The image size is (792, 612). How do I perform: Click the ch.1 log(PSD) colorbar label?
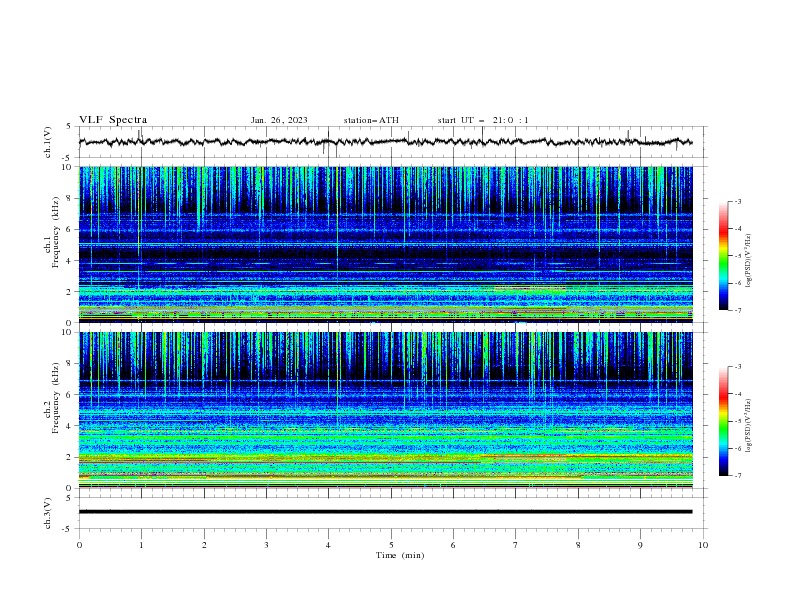pos(749,261)
